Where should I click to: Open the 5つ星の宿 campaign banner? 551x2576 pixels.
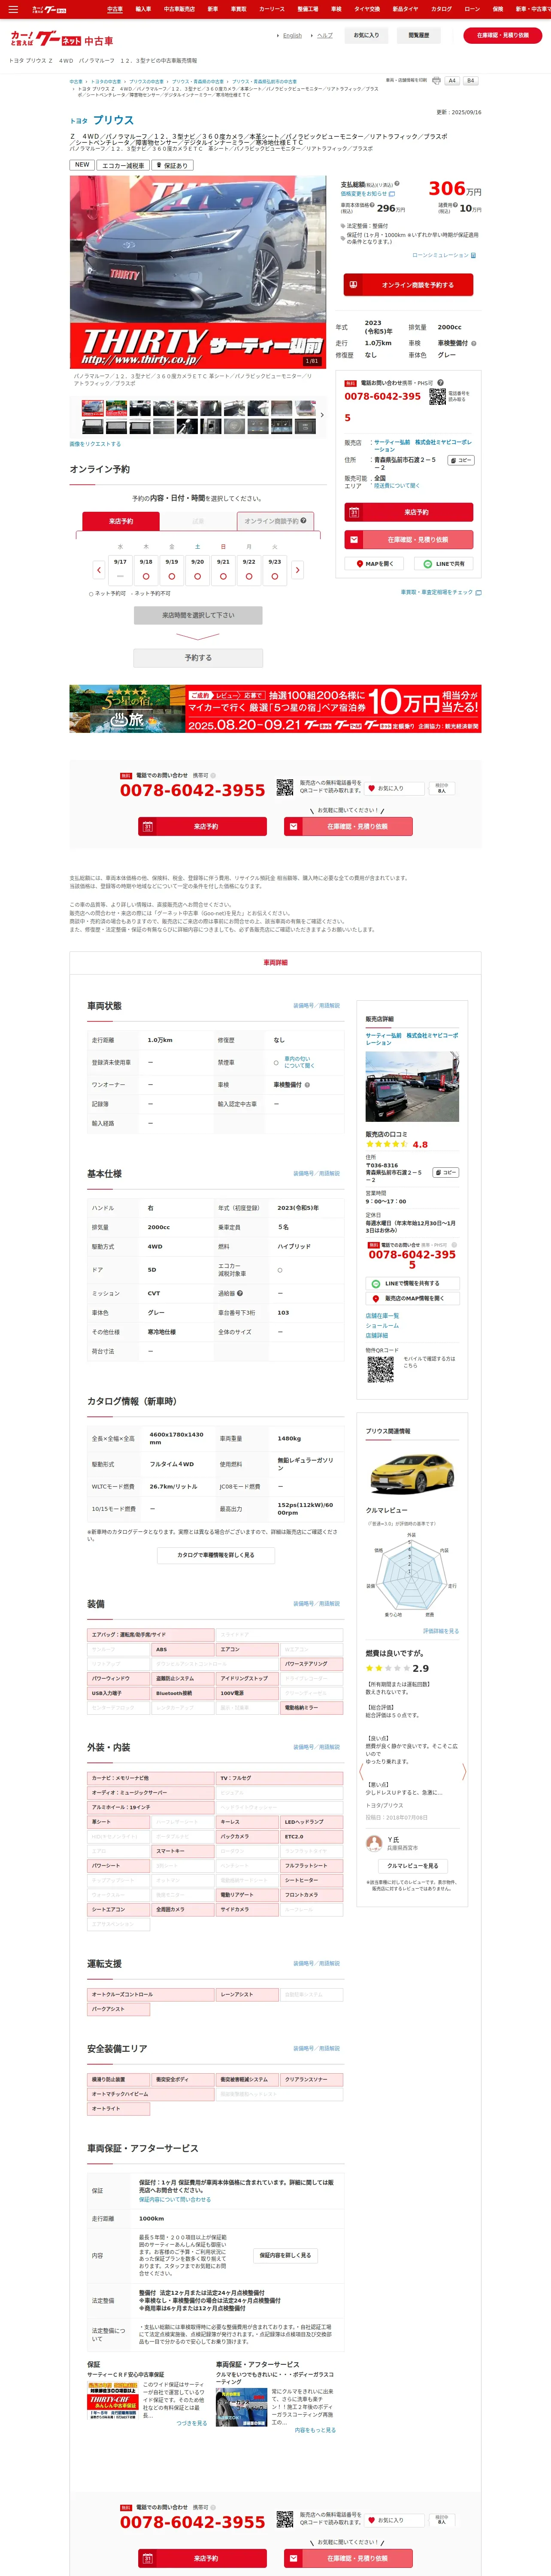point(275,709)
